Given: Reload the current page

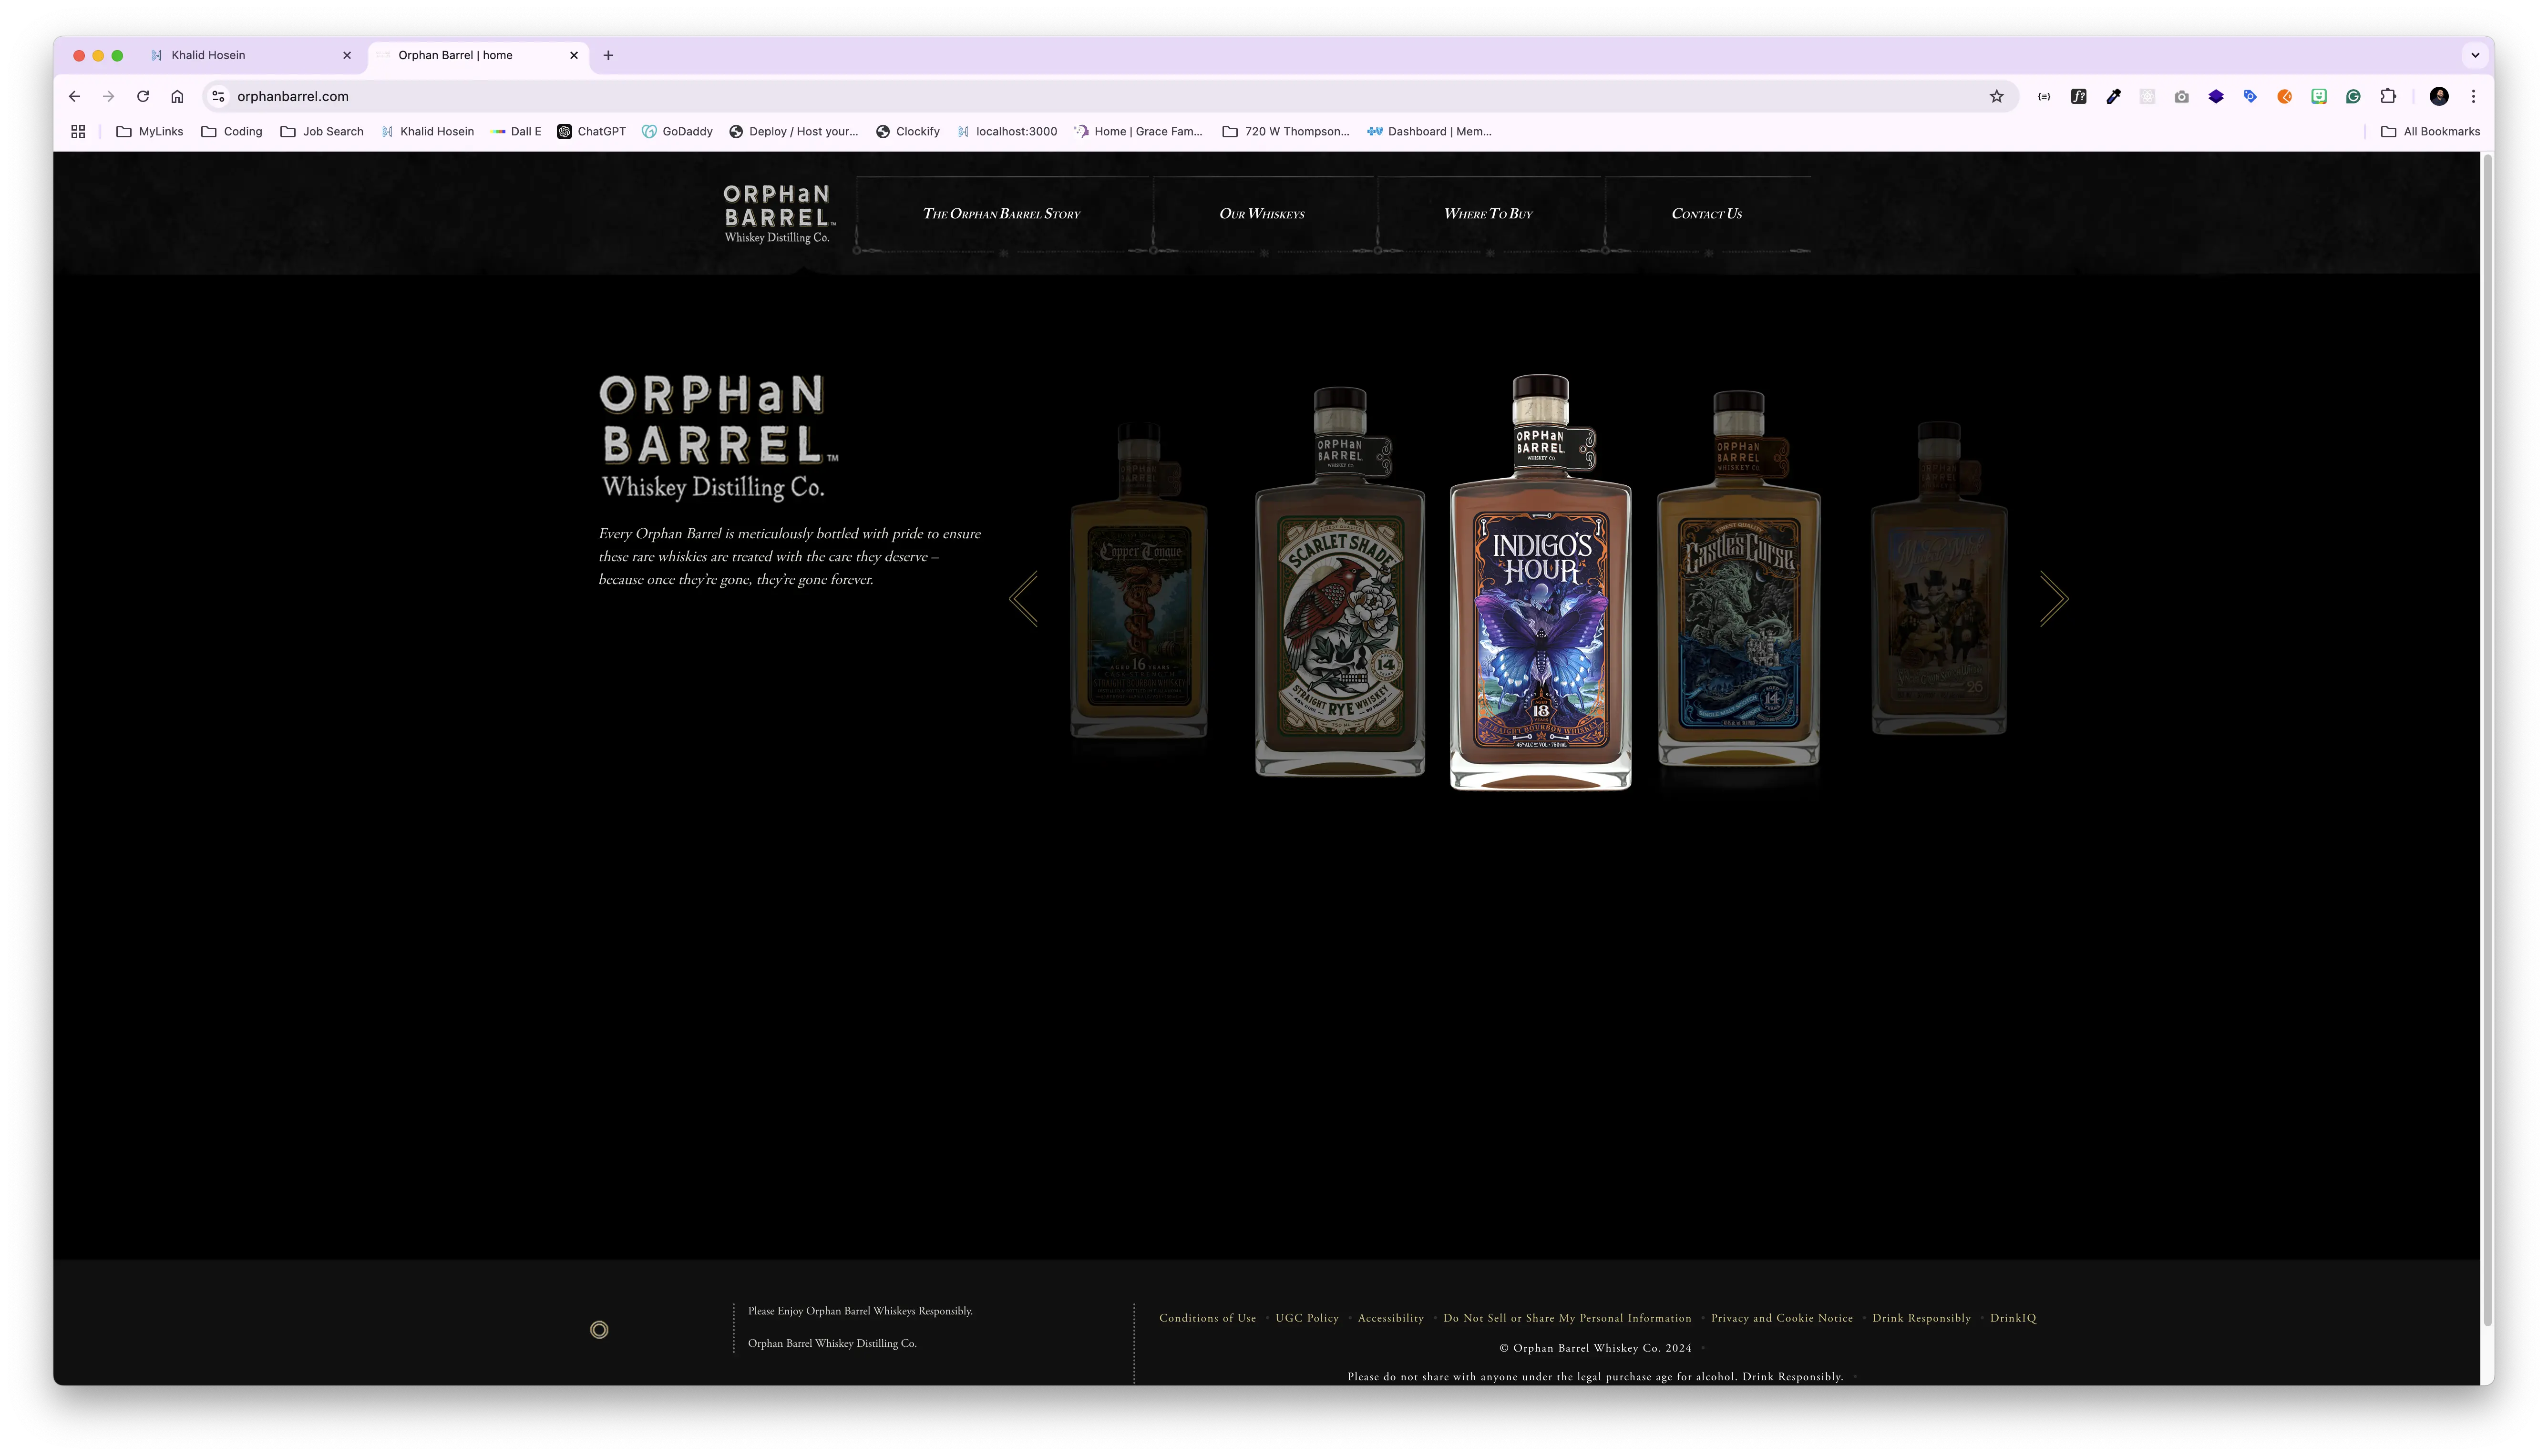Looking at the screenshot, I should (143, 96).
